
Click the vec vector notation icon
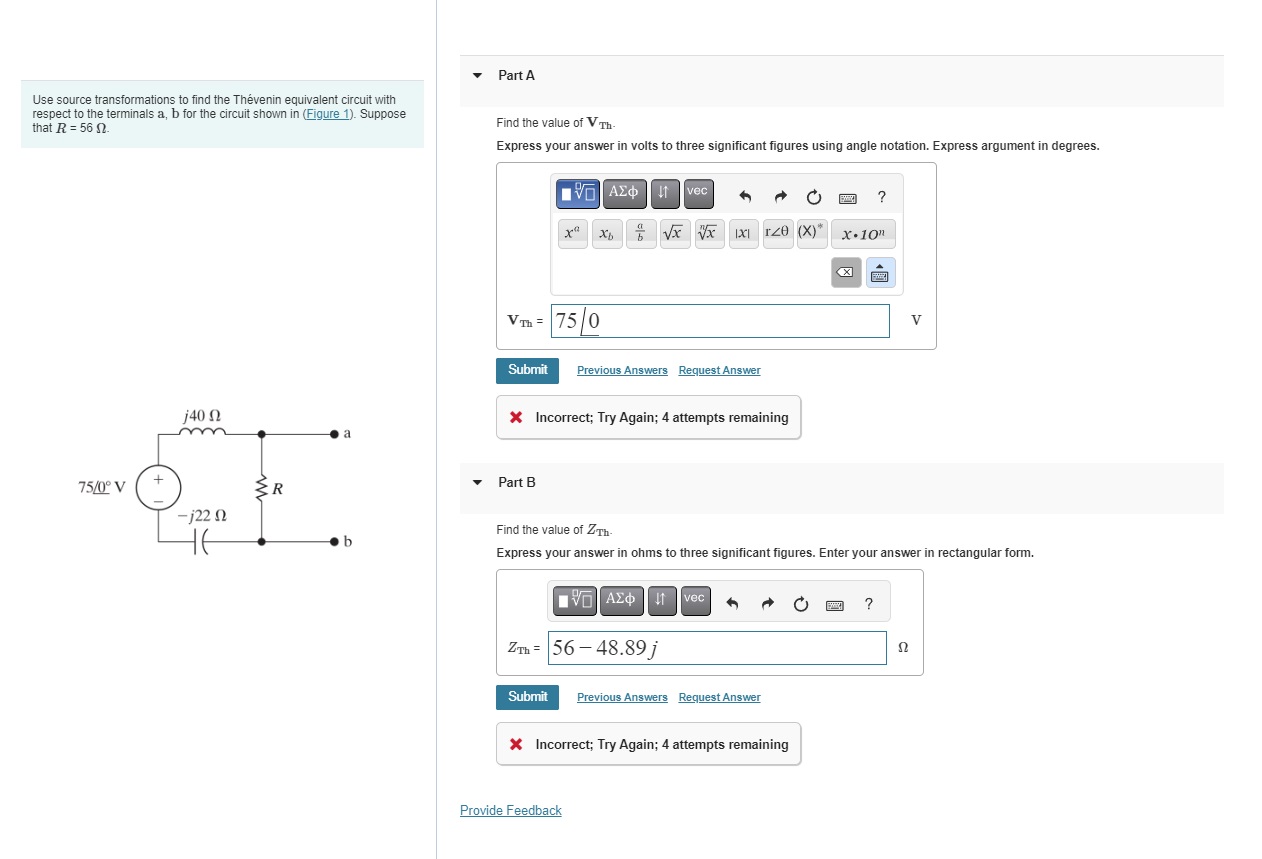[697, 193]
